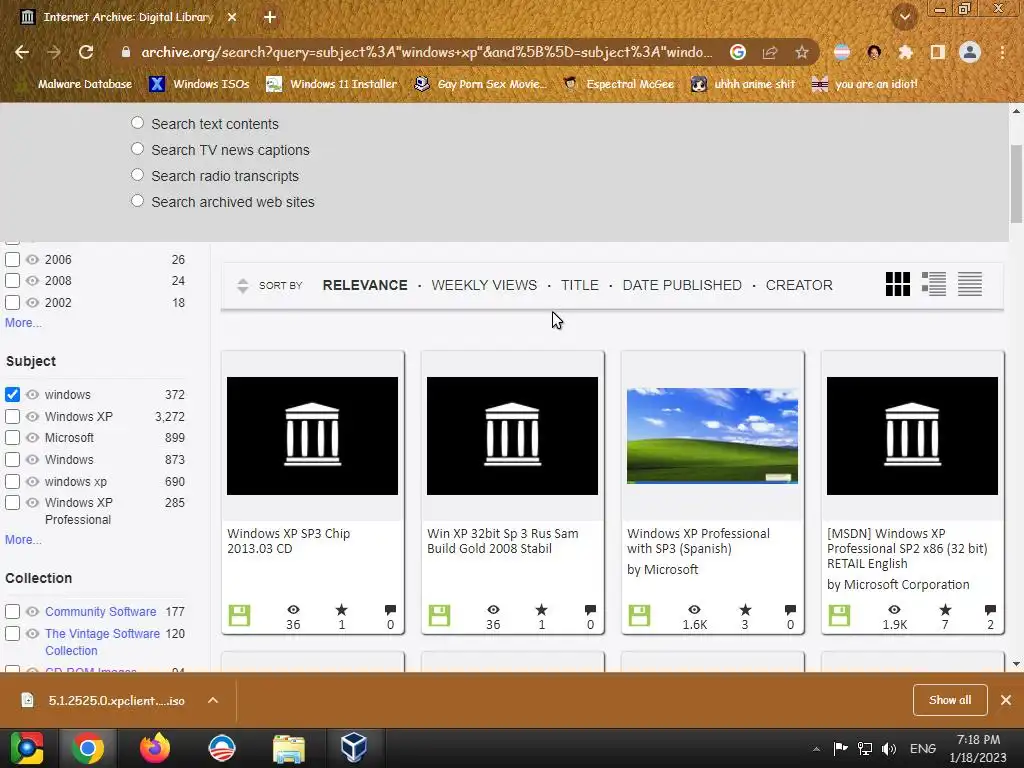
Task: Switch to detailed list view icon
Action: (934, 284)
